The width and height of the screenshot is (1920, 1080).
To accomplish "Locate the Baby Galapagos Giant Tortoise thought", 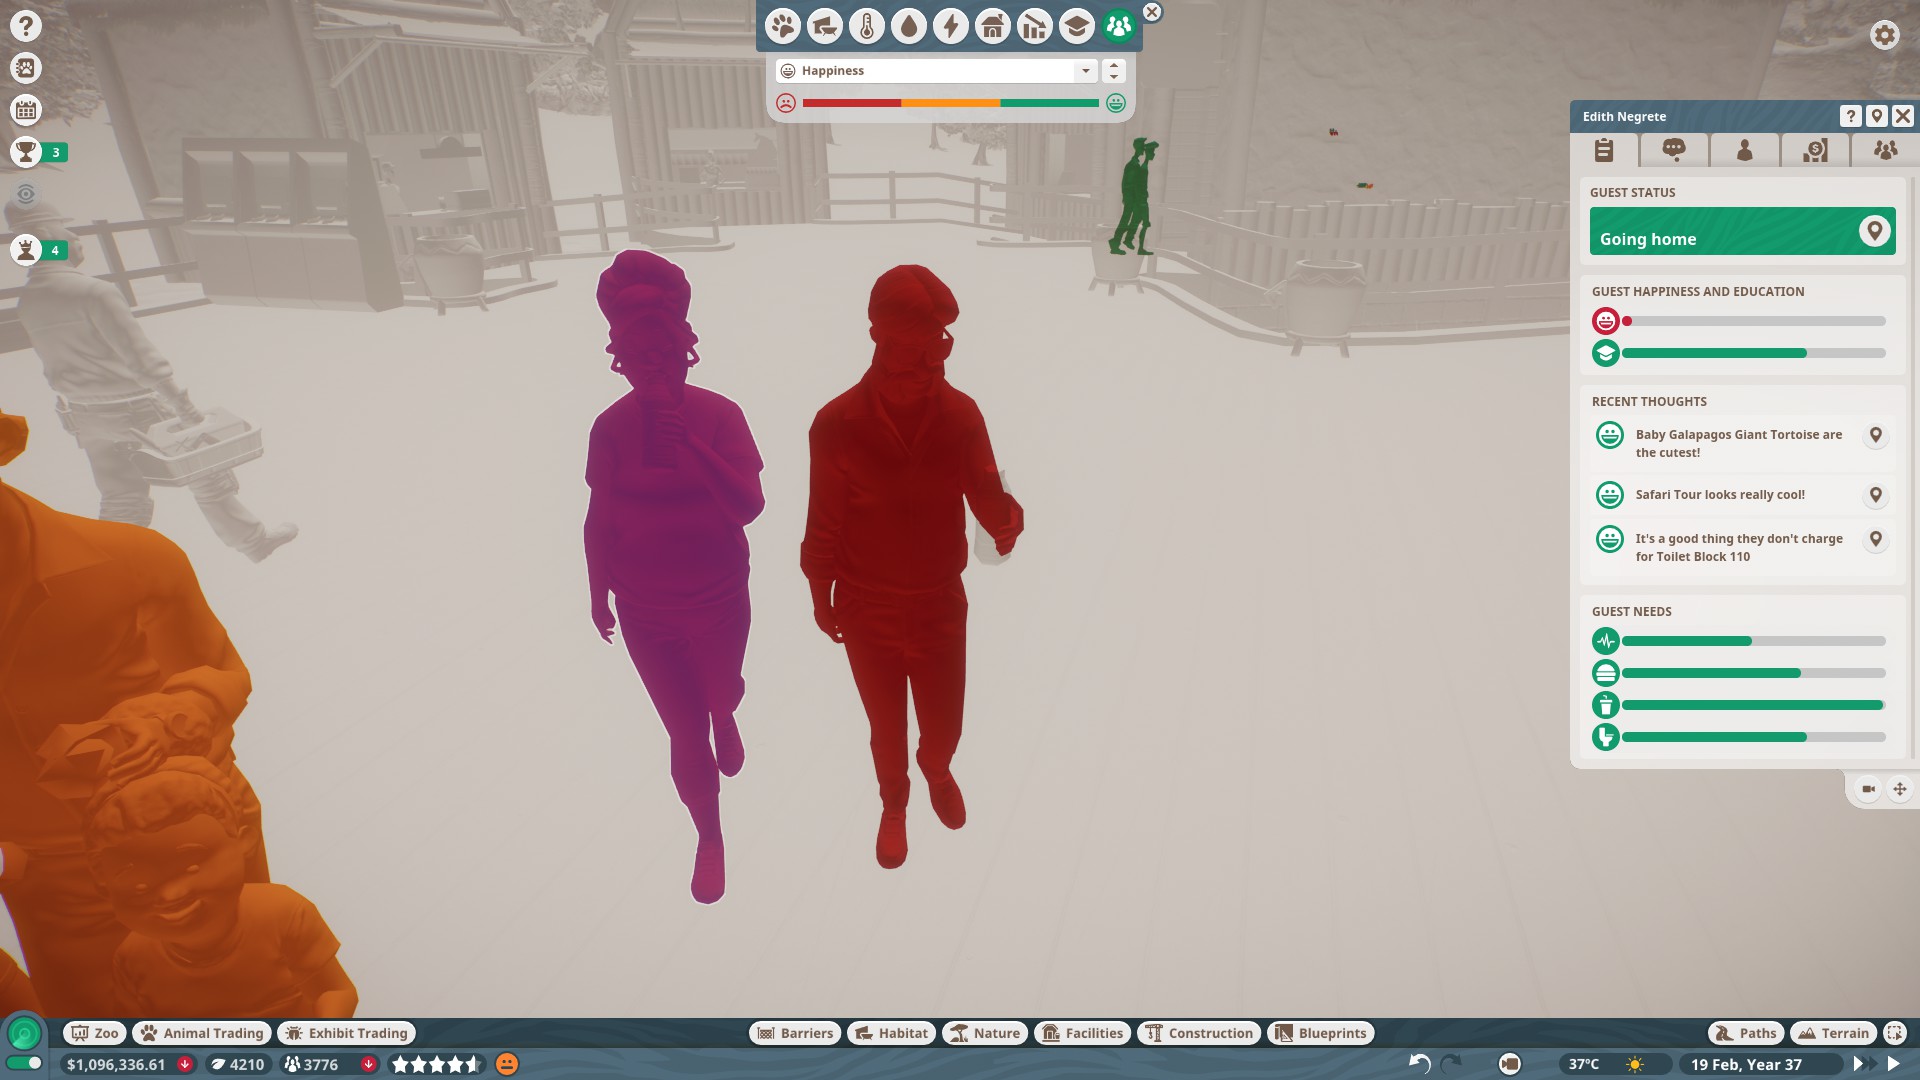I will [x=1876, y=435].
